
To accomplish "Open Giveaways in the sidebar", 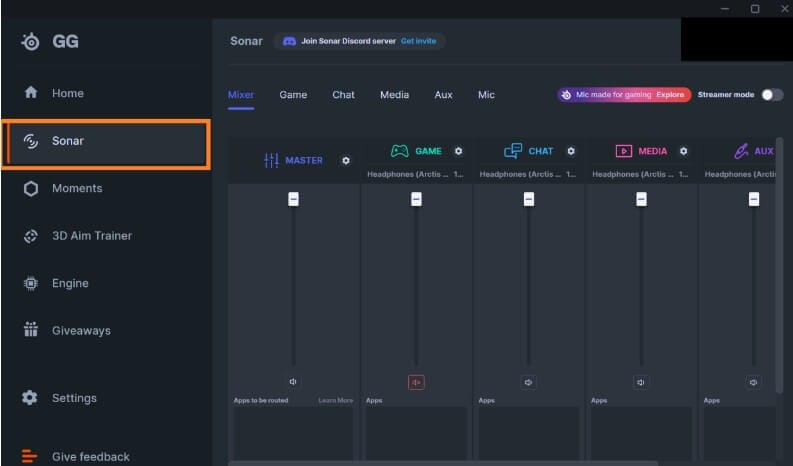I will [x=67, y=331].
